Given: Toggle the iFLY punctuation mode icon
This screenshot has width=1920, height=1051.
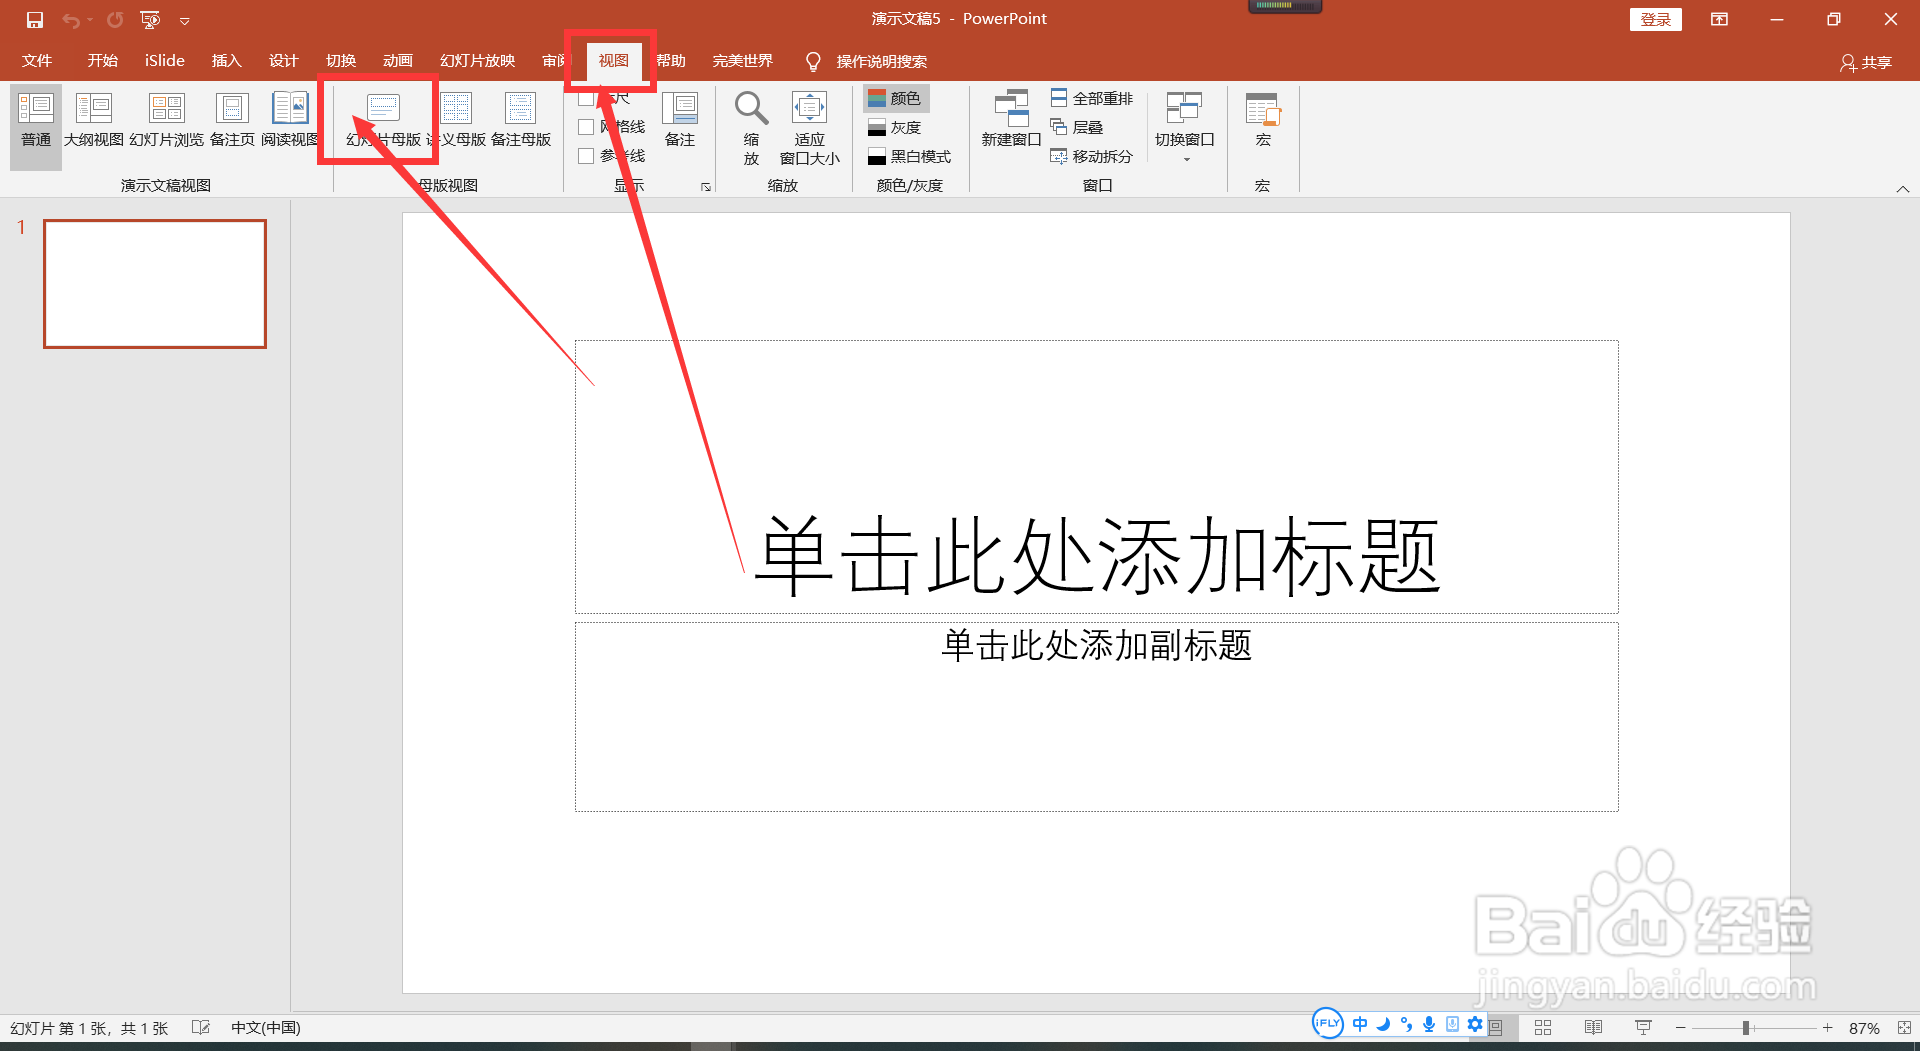Looking at the screenshot, I should pyautogui.click(x=1406, y=1024).
